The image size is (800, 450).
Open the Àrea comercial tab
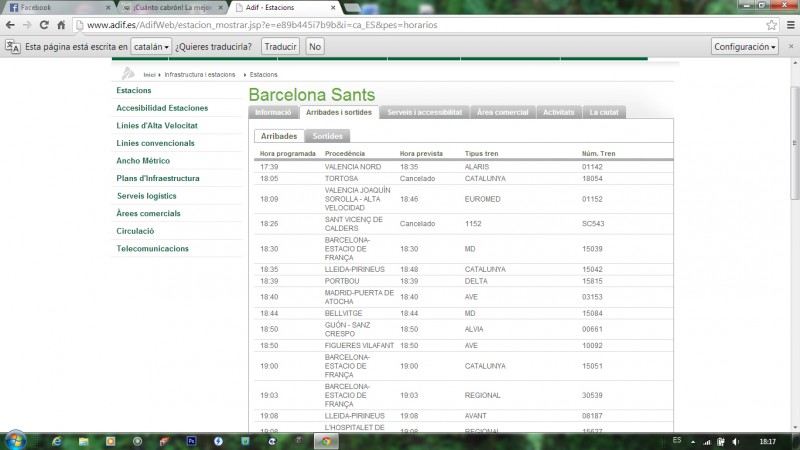(x=503, y=112)
